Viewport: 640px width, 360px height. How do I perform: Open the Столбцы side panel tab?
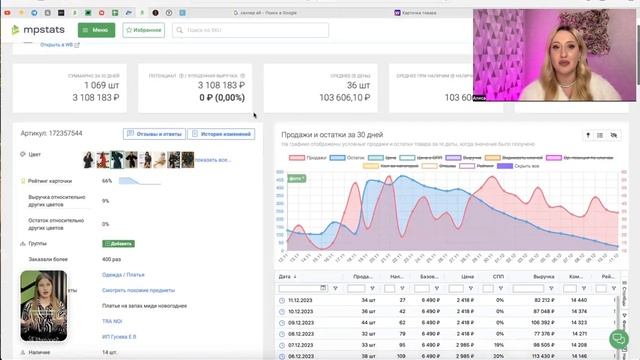coord(624,293)
